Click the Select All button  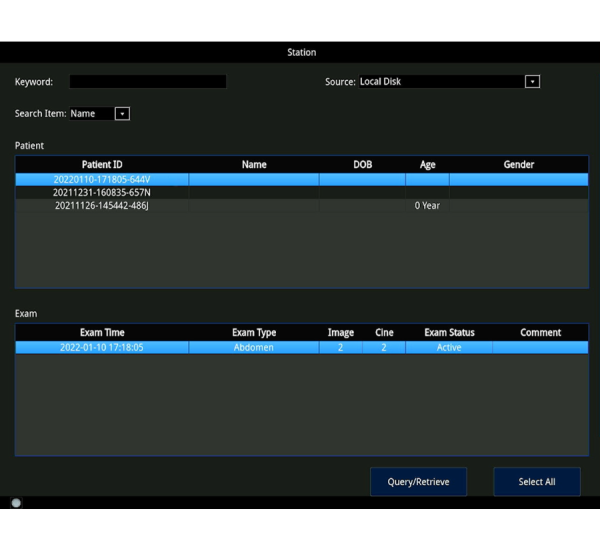point(537,482)
